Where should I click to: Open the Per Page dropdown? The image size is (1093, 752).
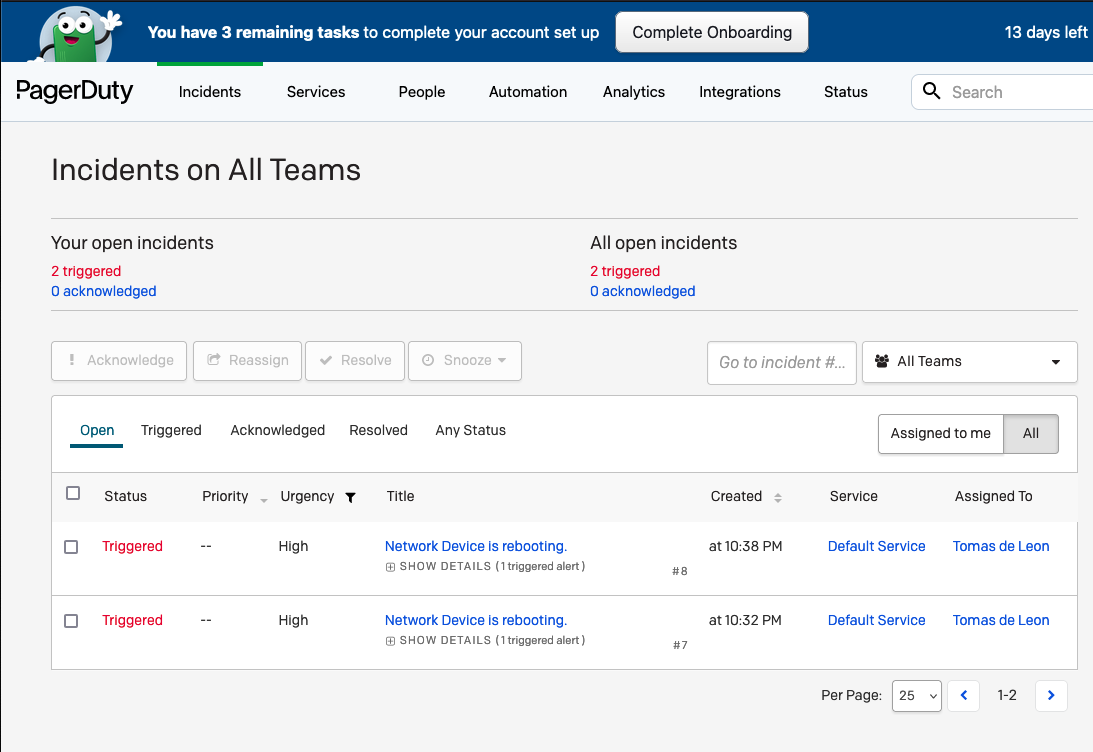tap(916, 695)
